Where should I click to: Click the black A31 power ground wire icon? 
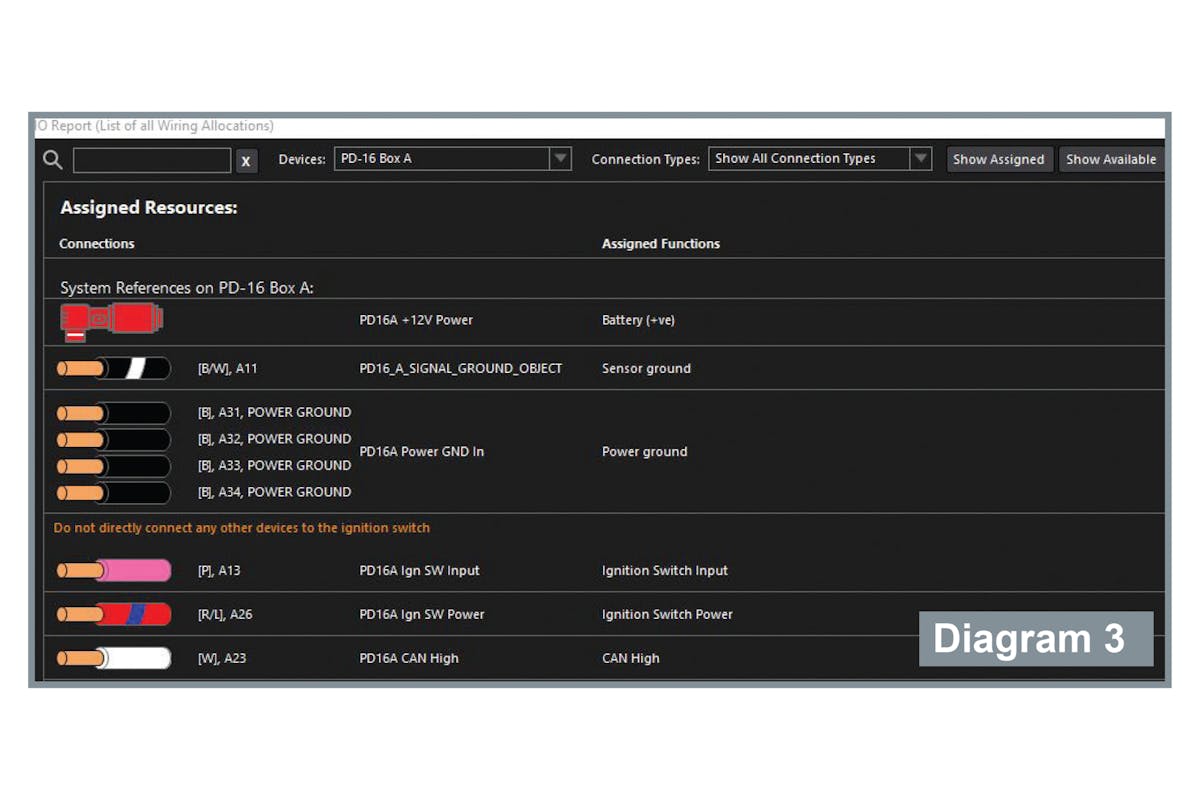pos(113,413)
